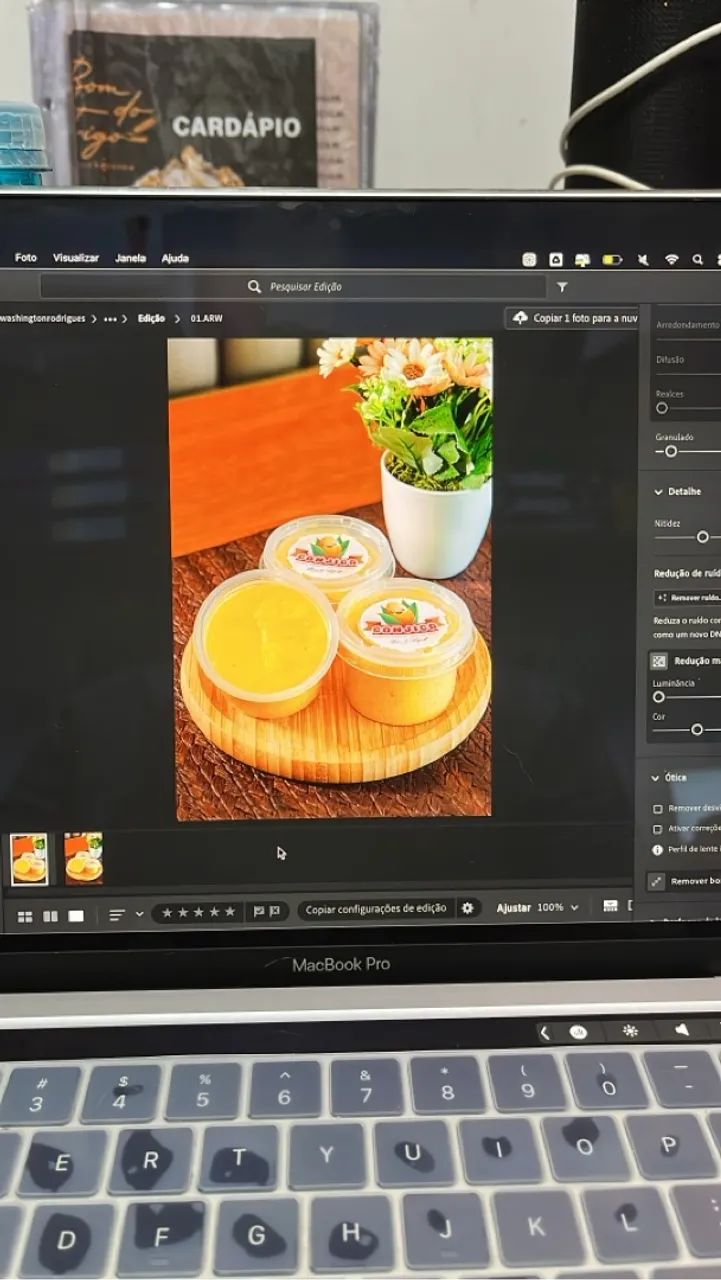
Task: Open the Wi-Fi menu bar icon
Action: pos(672,260)
